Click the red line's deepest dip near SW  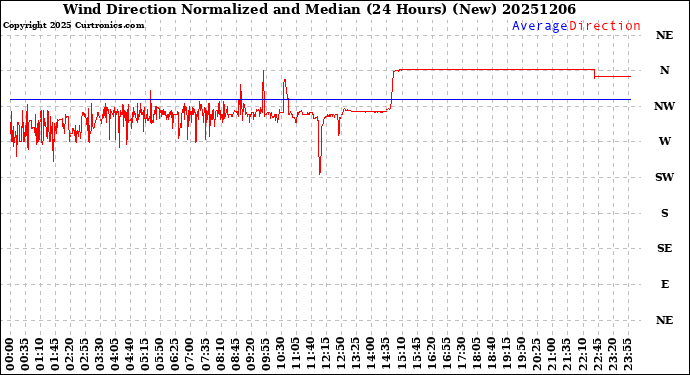pos(320,173)
